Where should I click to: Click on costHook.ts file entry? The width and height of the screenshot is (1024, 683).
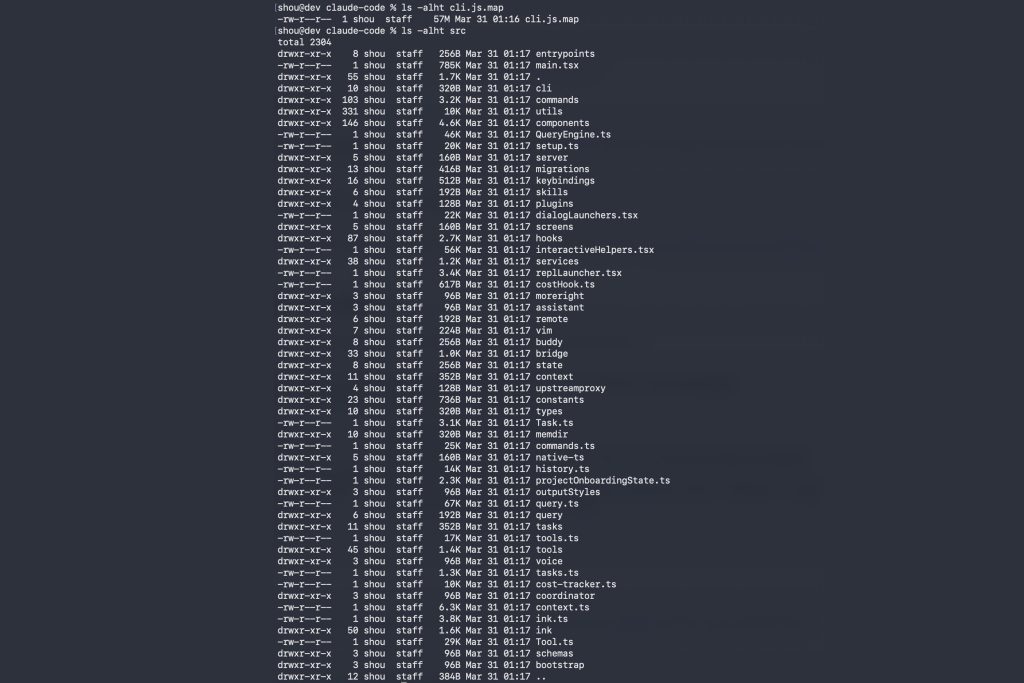click(x=565, y=284)
